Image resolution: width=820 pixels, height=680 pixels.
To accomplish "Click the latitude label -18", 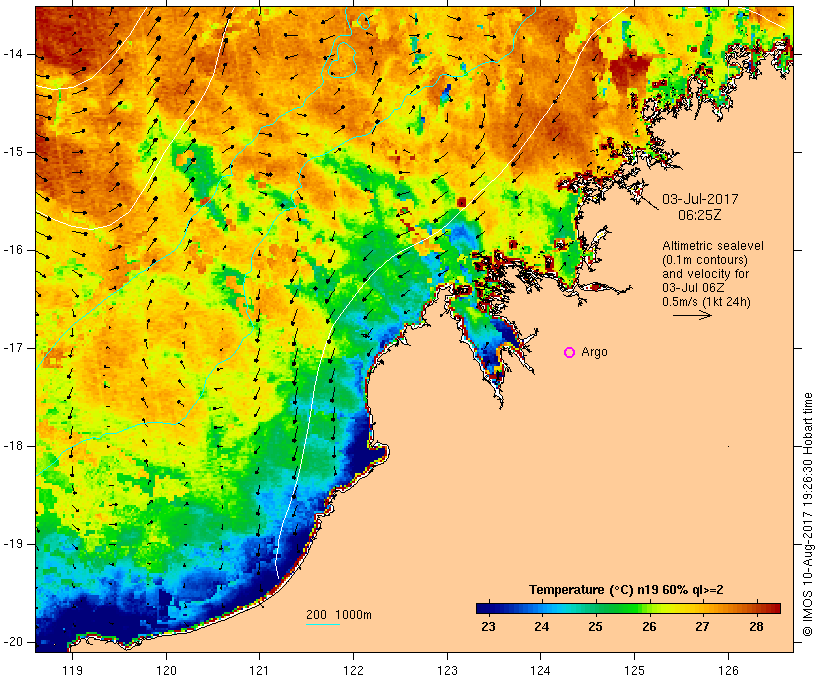I will [13, 446].
